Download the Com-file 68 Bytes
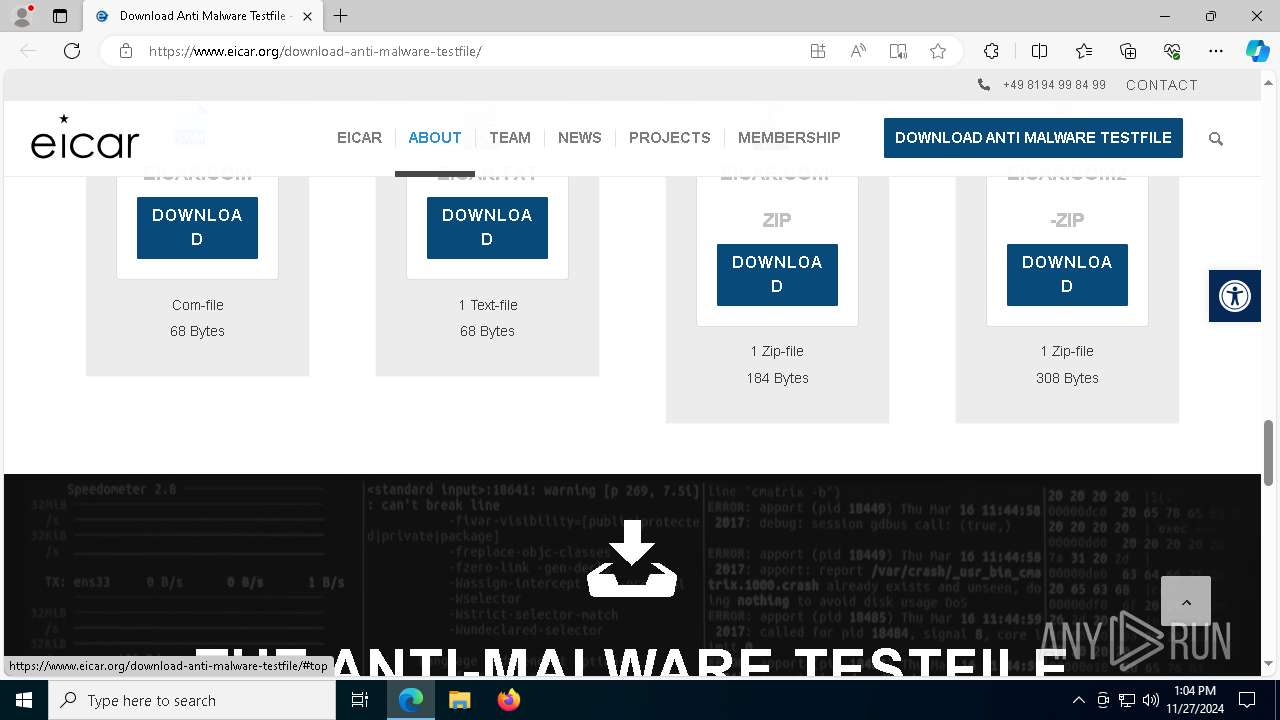The image size is (1280, 720). [x=197, y=227]
